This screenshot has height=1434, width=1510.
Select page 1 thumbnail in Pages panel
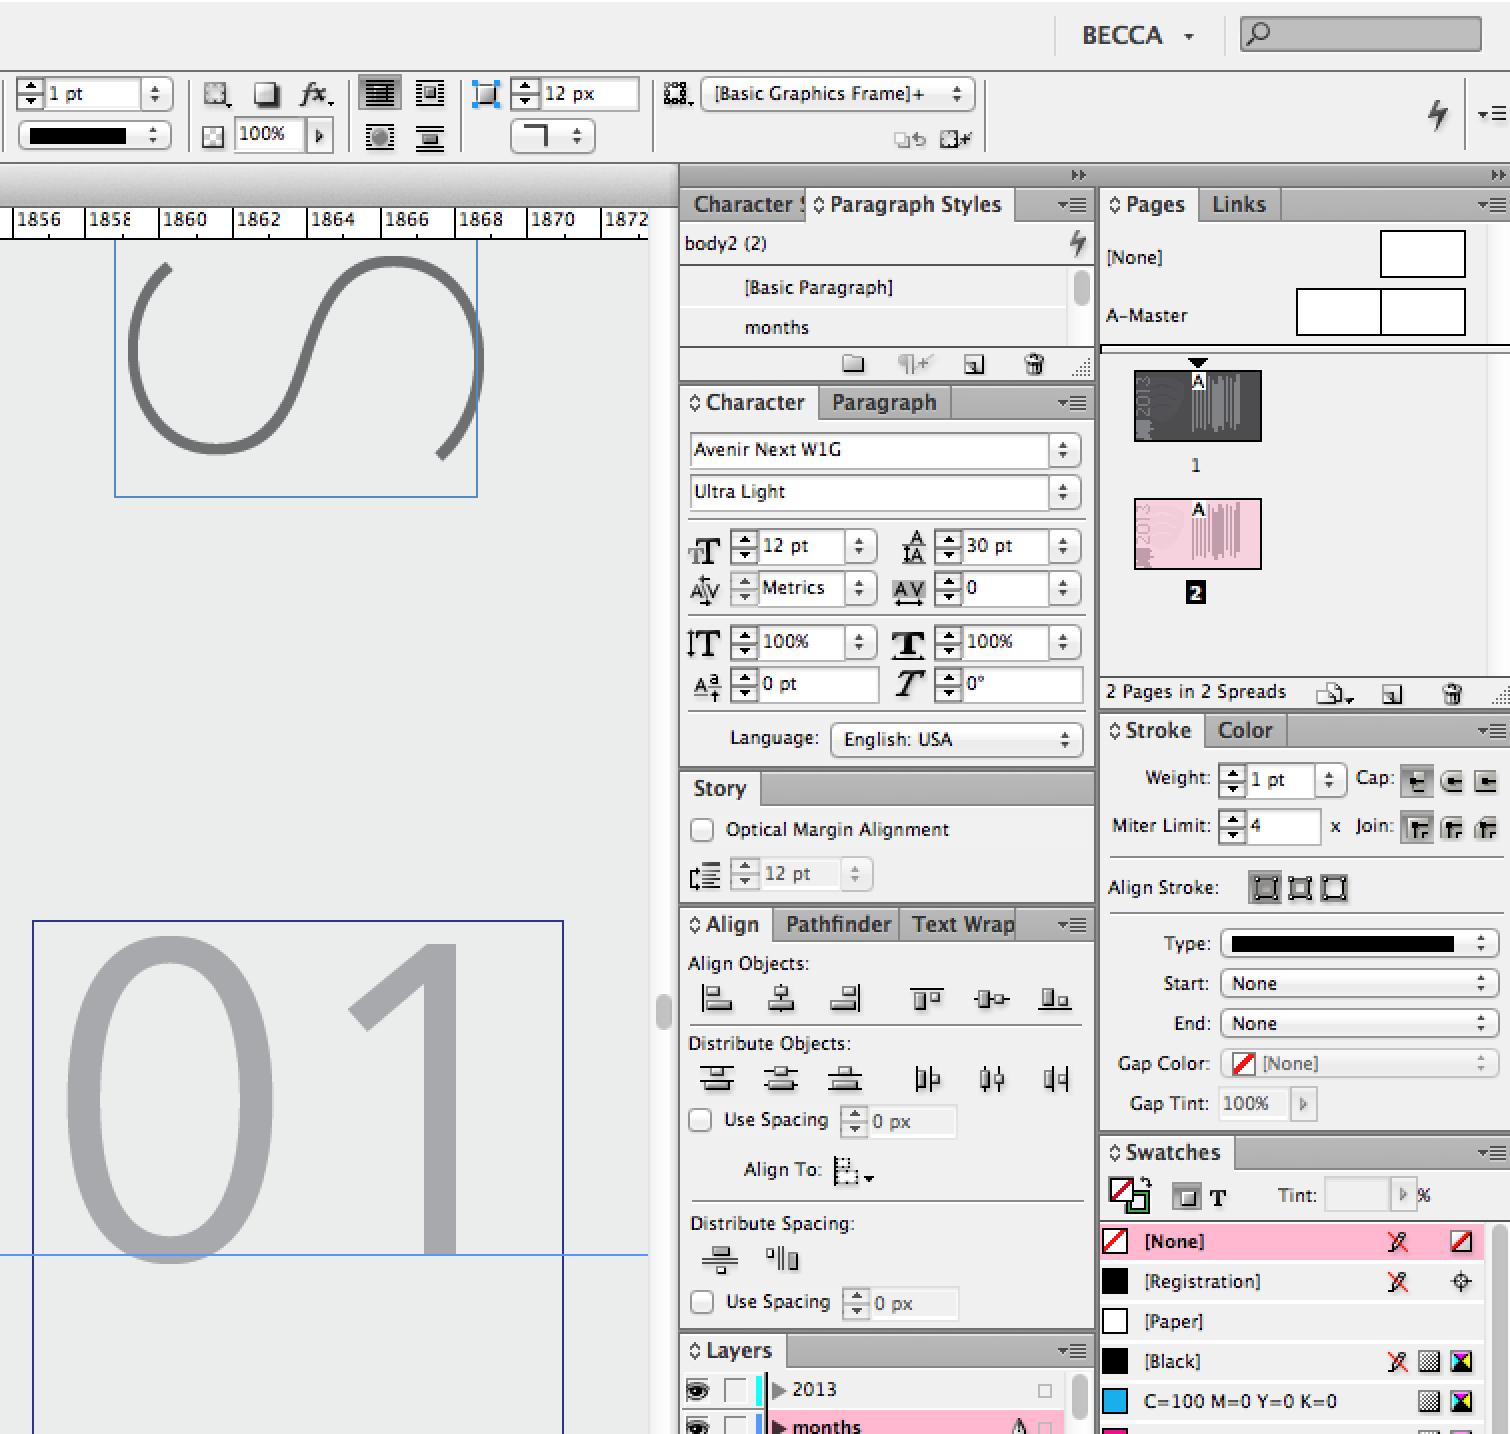pyautogui.click(x=1197, y=406)
